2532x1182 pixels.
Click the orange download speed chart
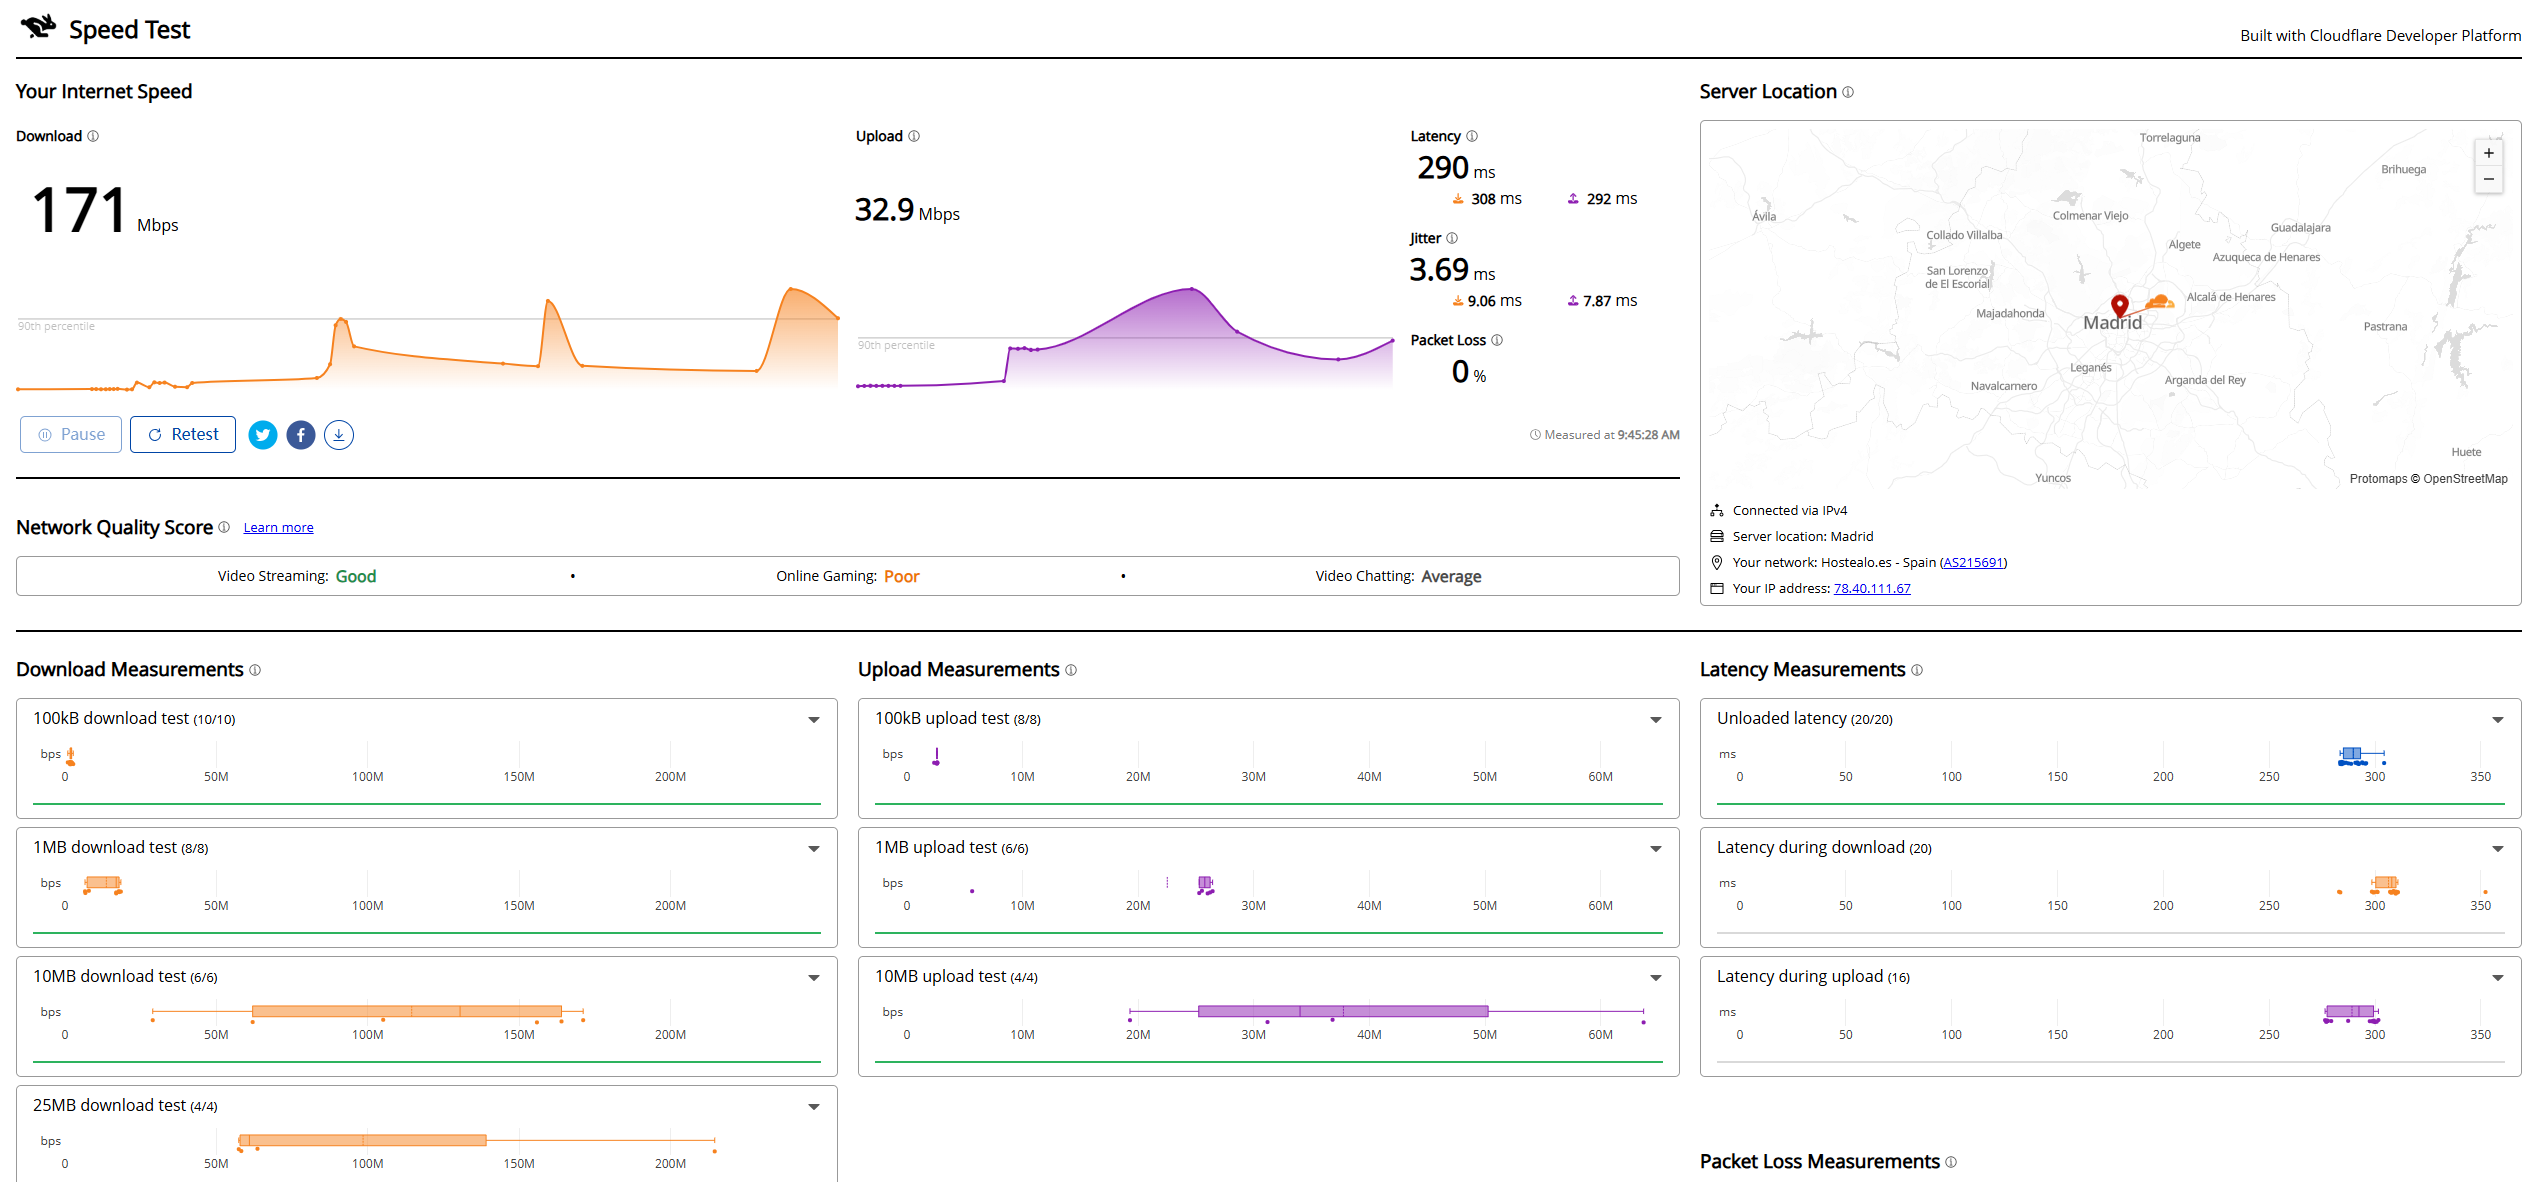(x=427, y=338)
